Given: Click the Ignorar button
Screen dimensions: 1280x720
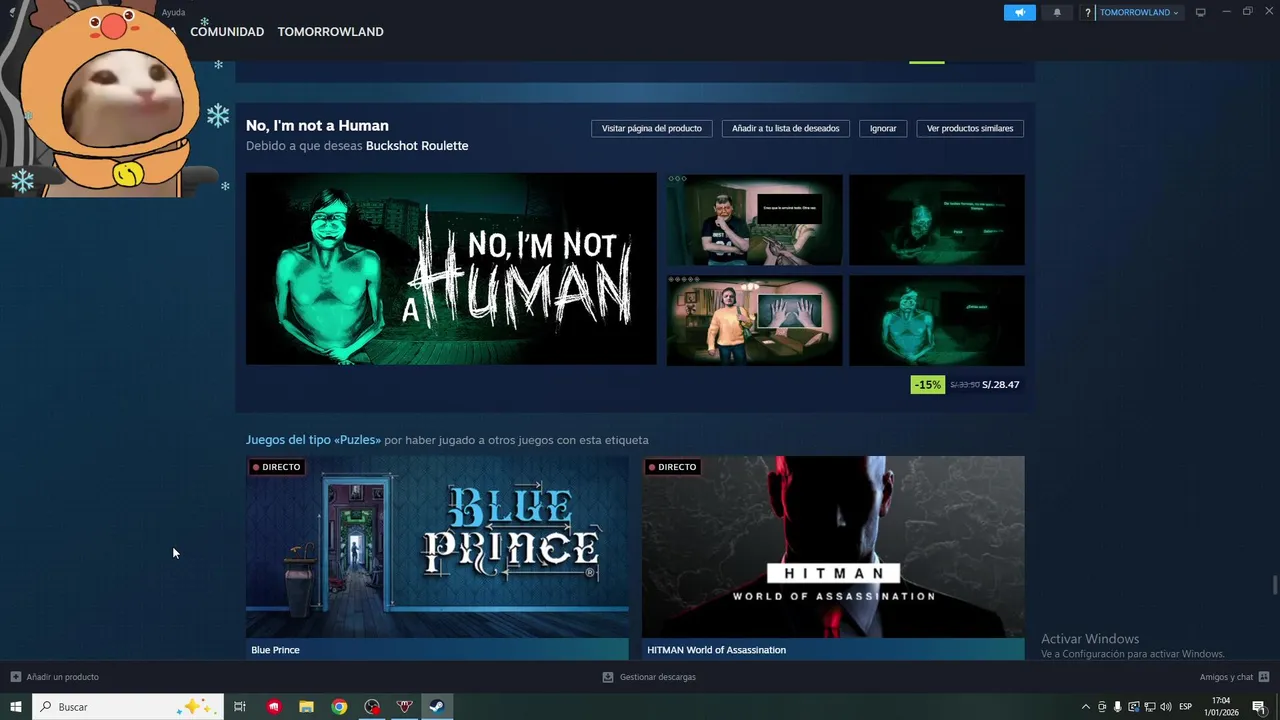Looking at the screenshot, I should tap(883, 128).
